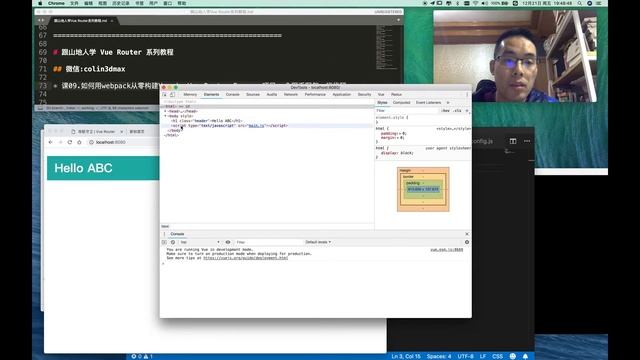The image size is (640, 360).
Task: Select the inspect element picker icon in DevTools
Action: tap(165, 94)
